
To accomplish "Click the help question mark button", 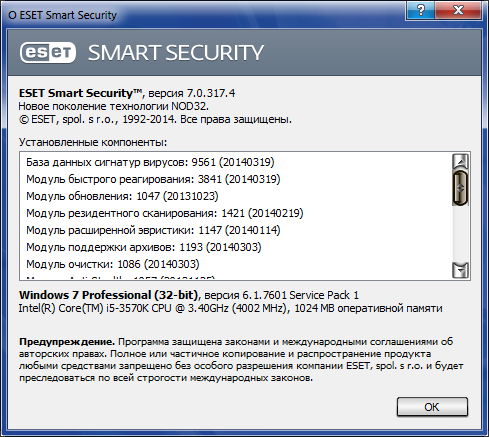I will pos(421,10).
